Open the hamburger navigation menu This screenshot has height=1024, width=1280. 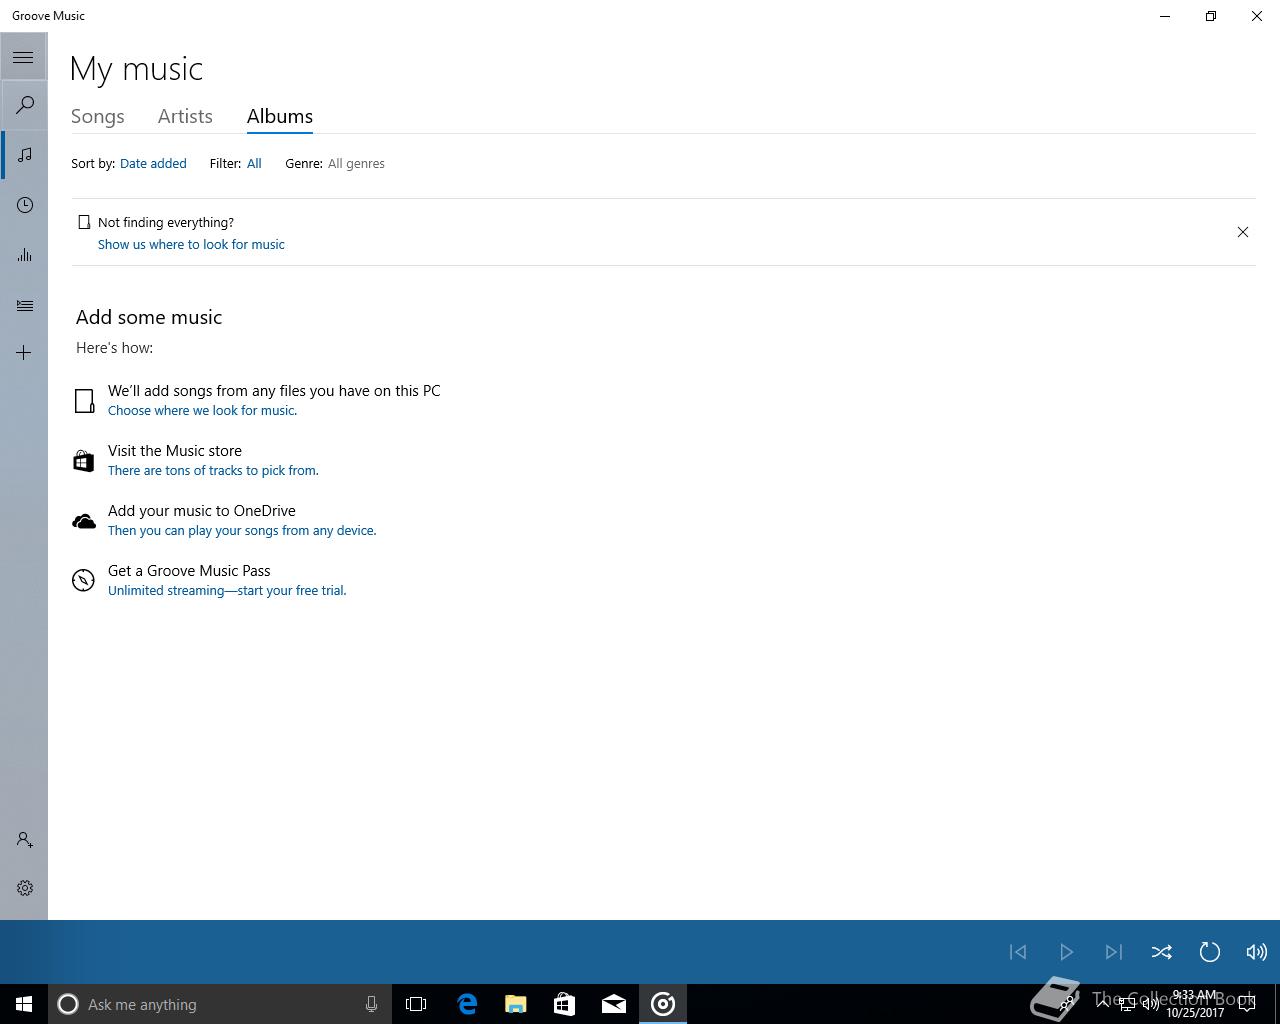point(23,57)
